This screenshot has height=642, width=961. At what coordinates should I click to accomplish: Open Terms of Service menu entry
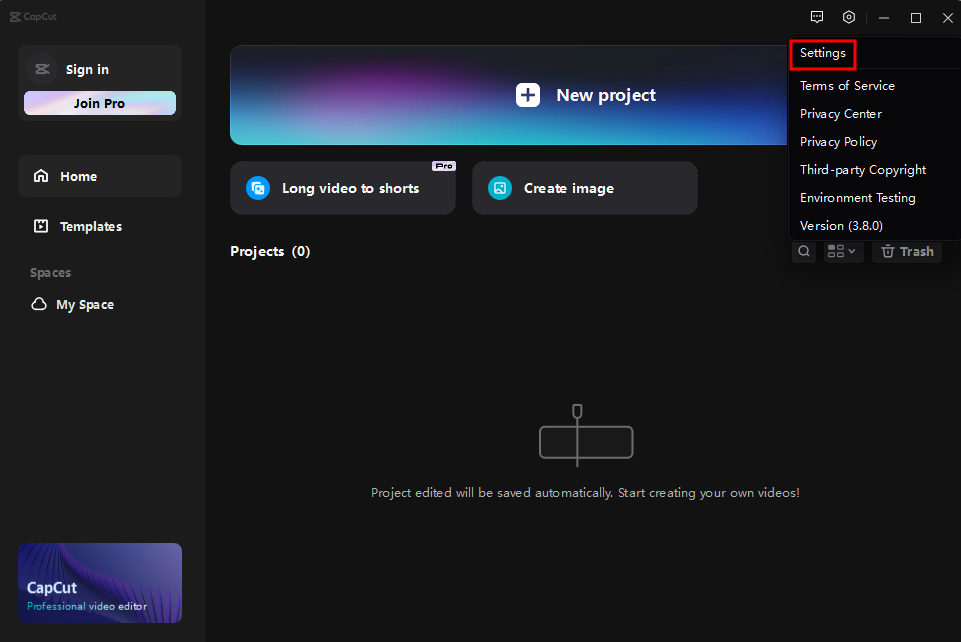tap(847, 86)
